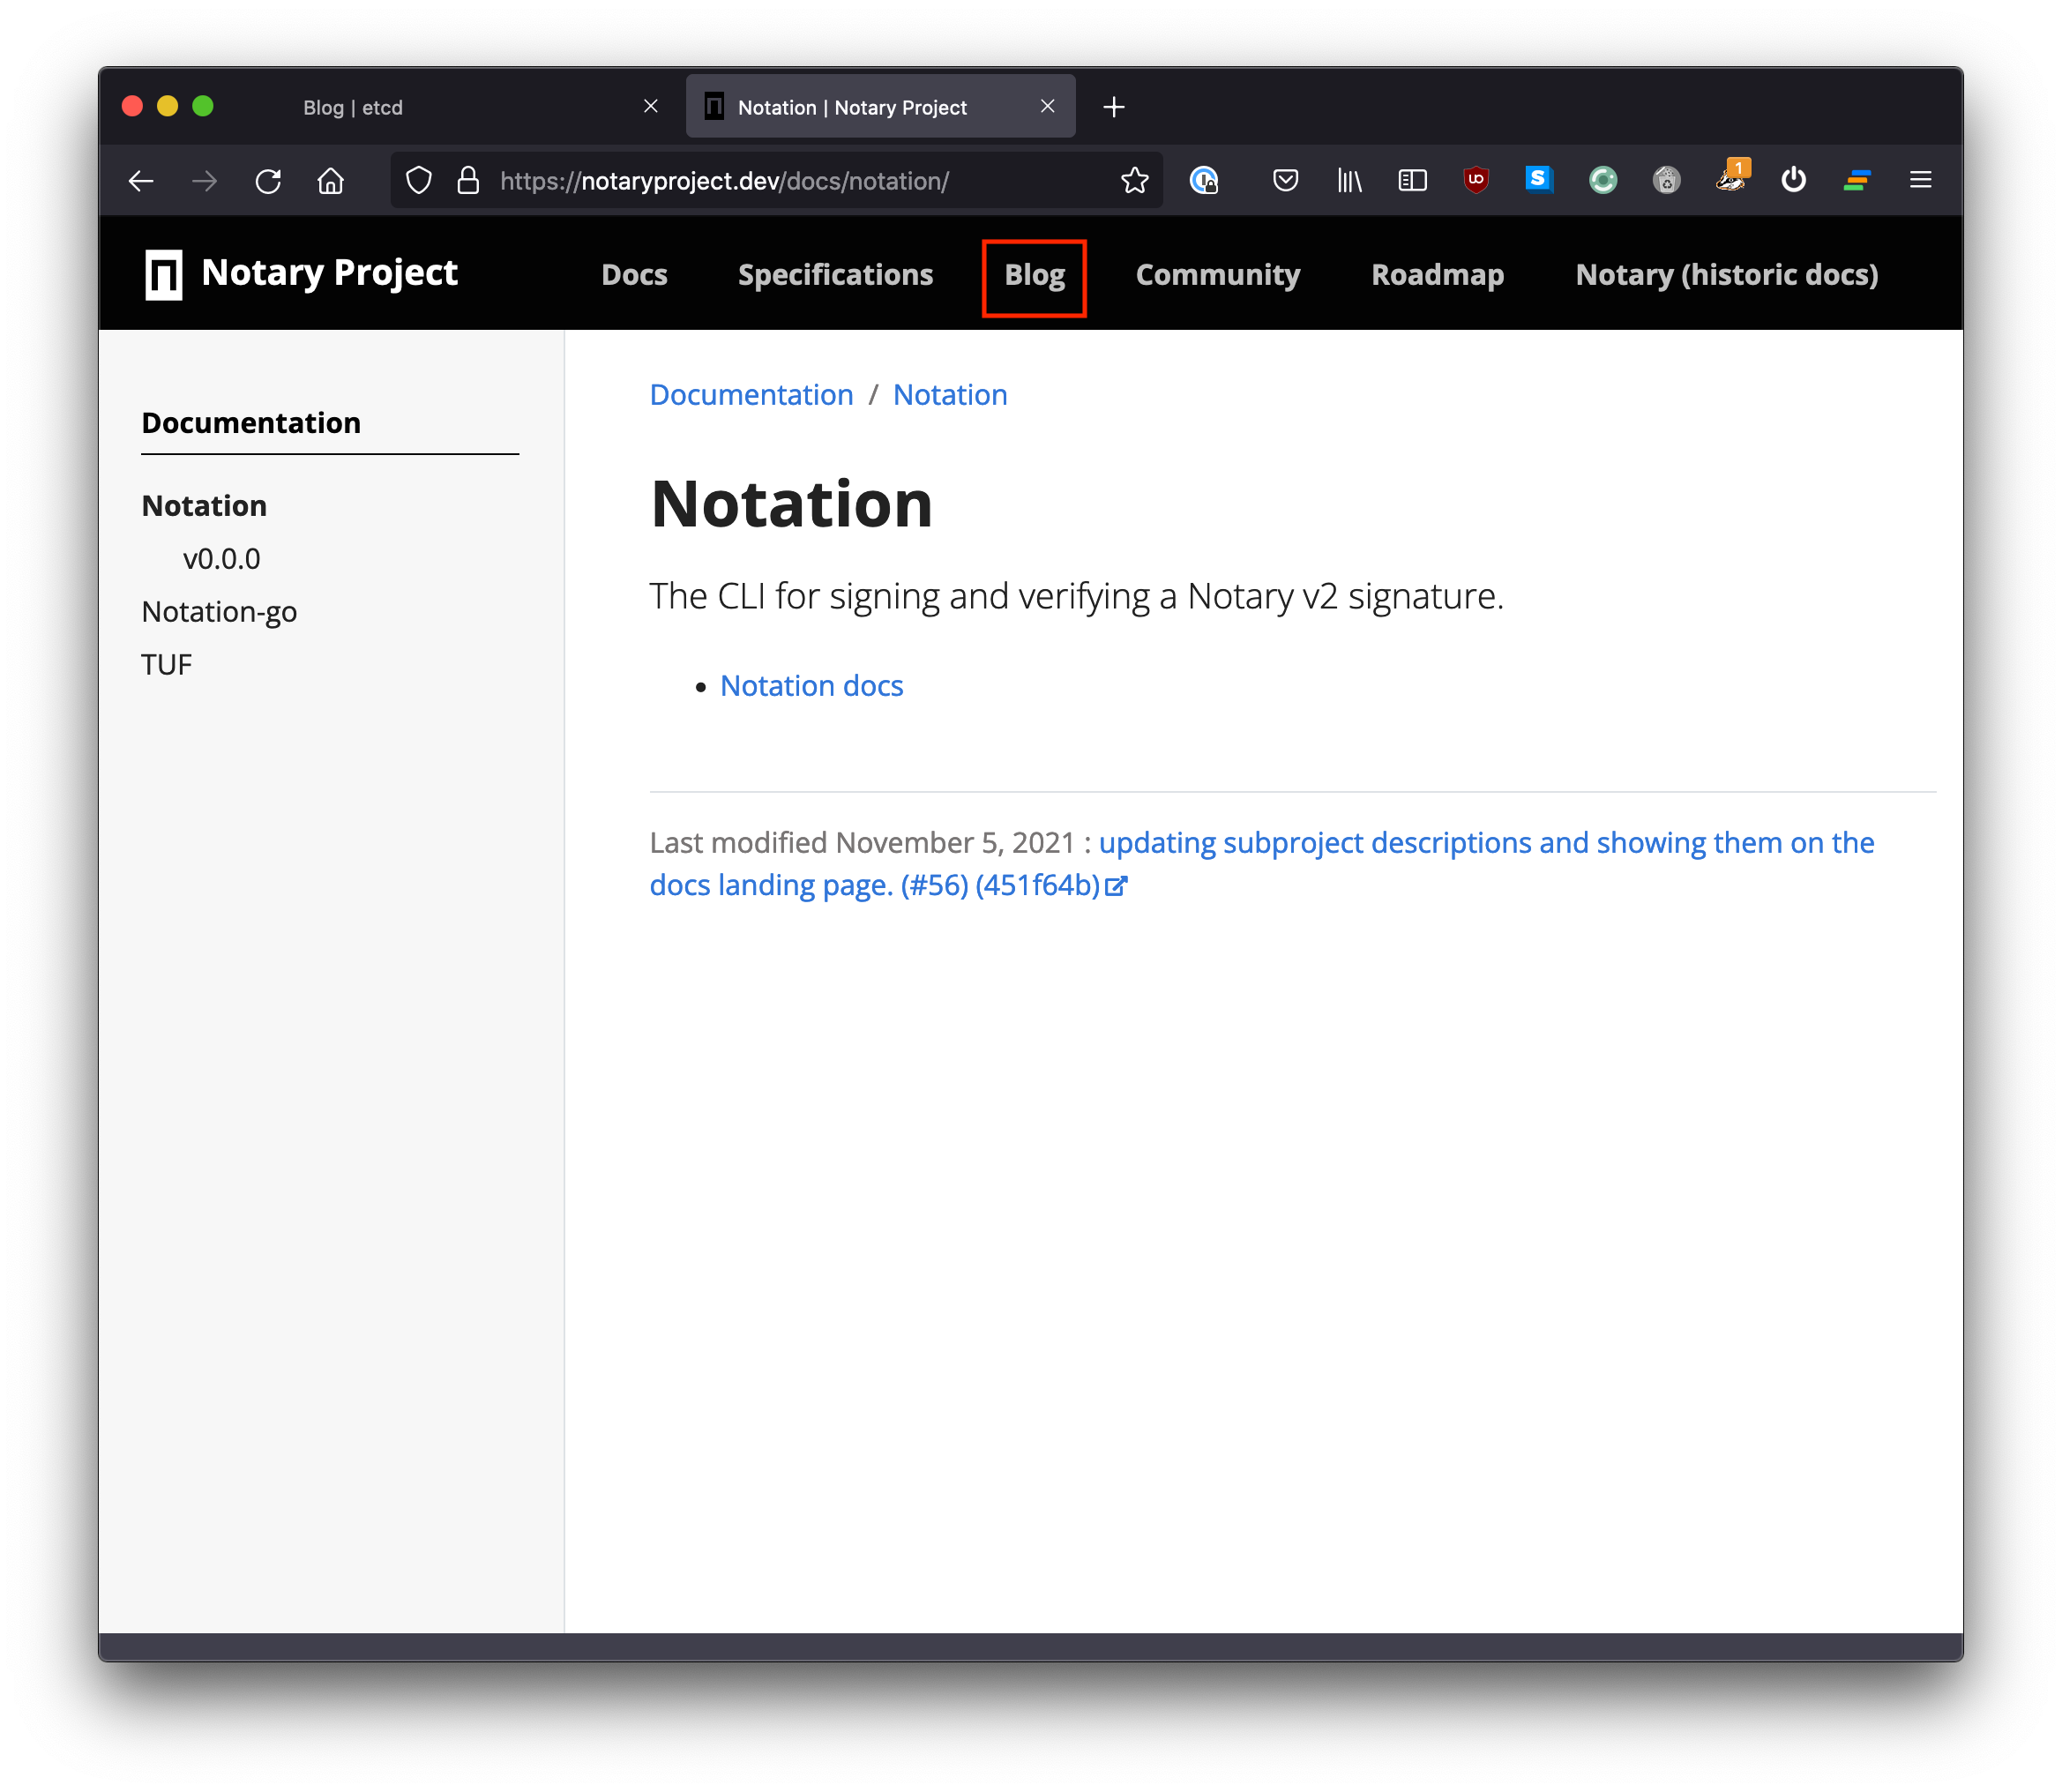Bookmark this page with the star icon
2062x1792 pixels.
(1135, 181)
